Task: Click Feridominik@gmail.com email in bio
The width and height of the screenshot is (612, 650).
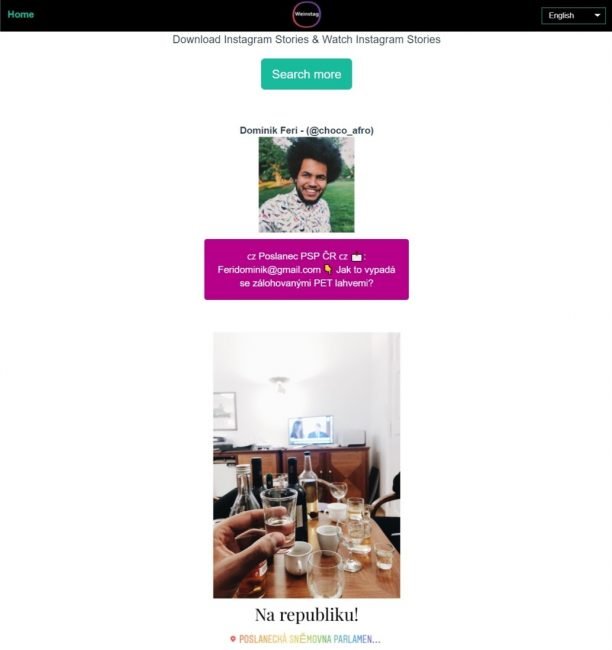Action: tap(269, 270)
